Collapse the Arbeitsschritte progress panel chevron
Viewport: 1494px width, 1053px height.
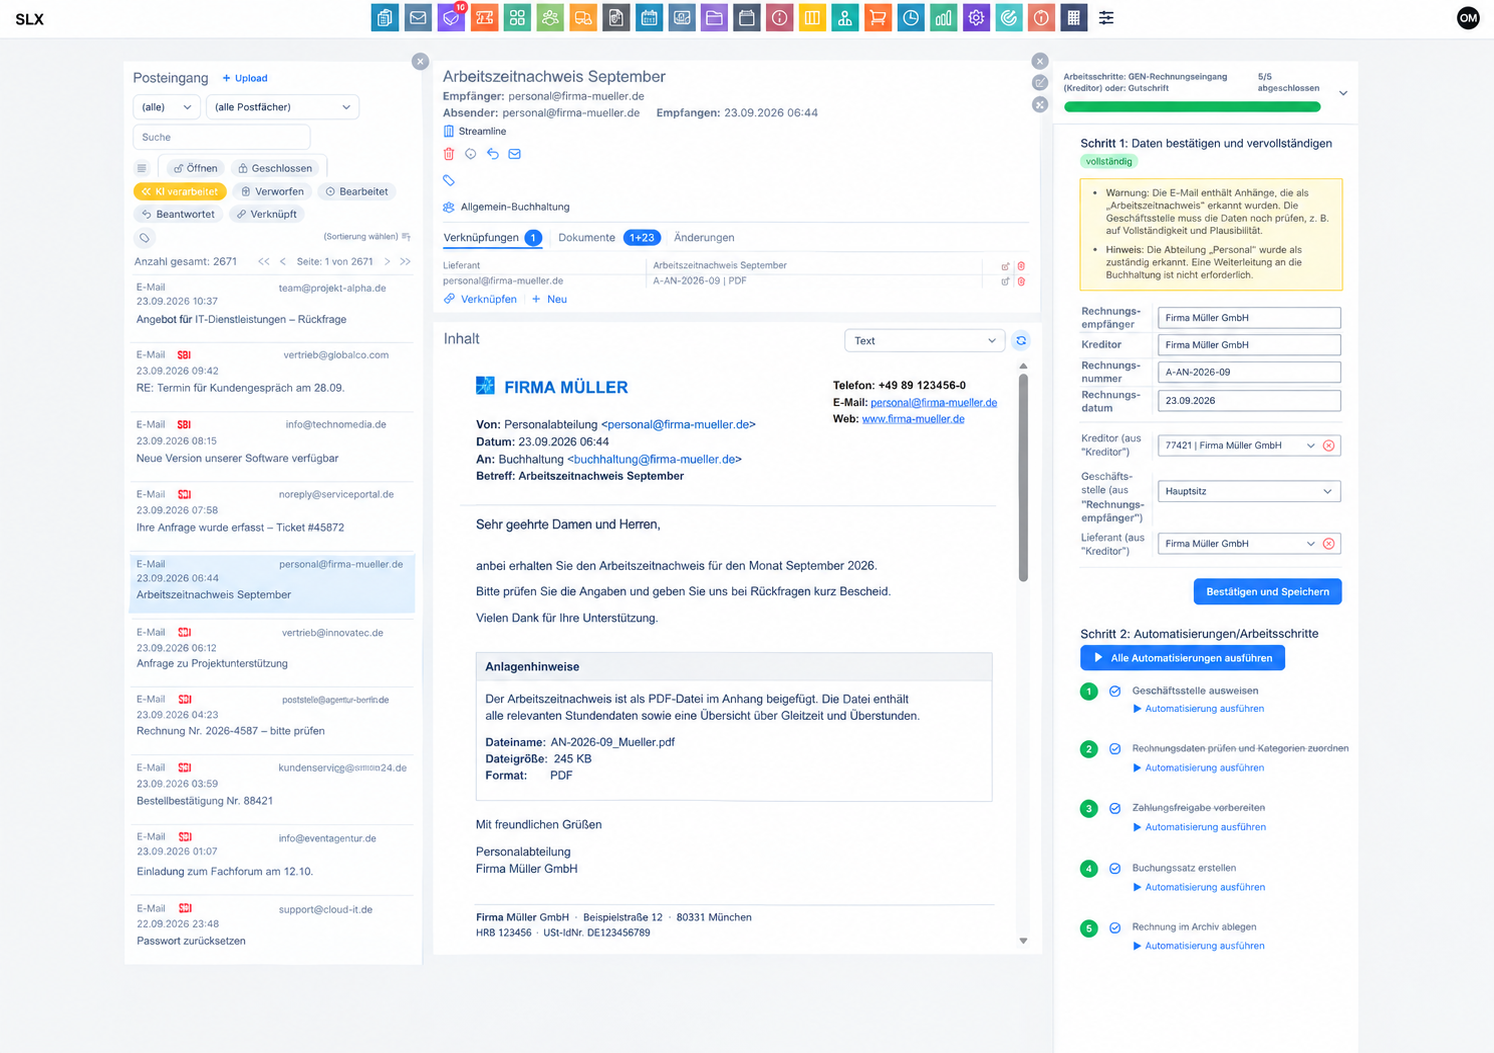click(x=1343, y=93)
